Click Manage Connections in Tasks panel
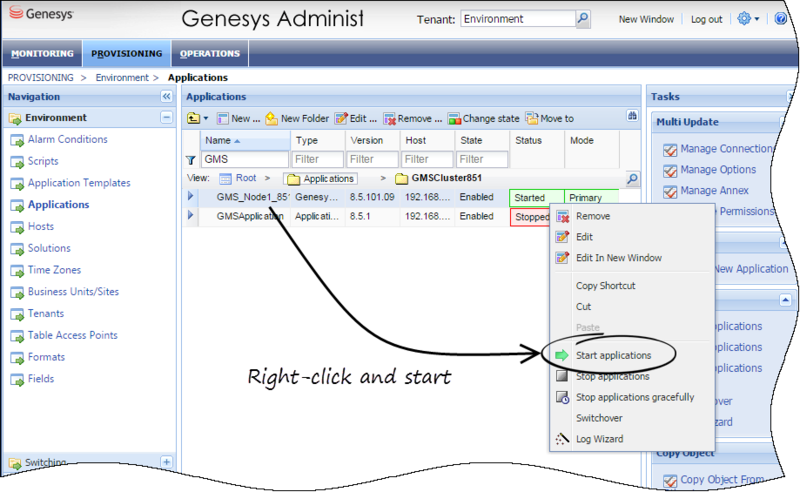Image resolution: width=800 pixels, height=492 pixels. [727, 149]
